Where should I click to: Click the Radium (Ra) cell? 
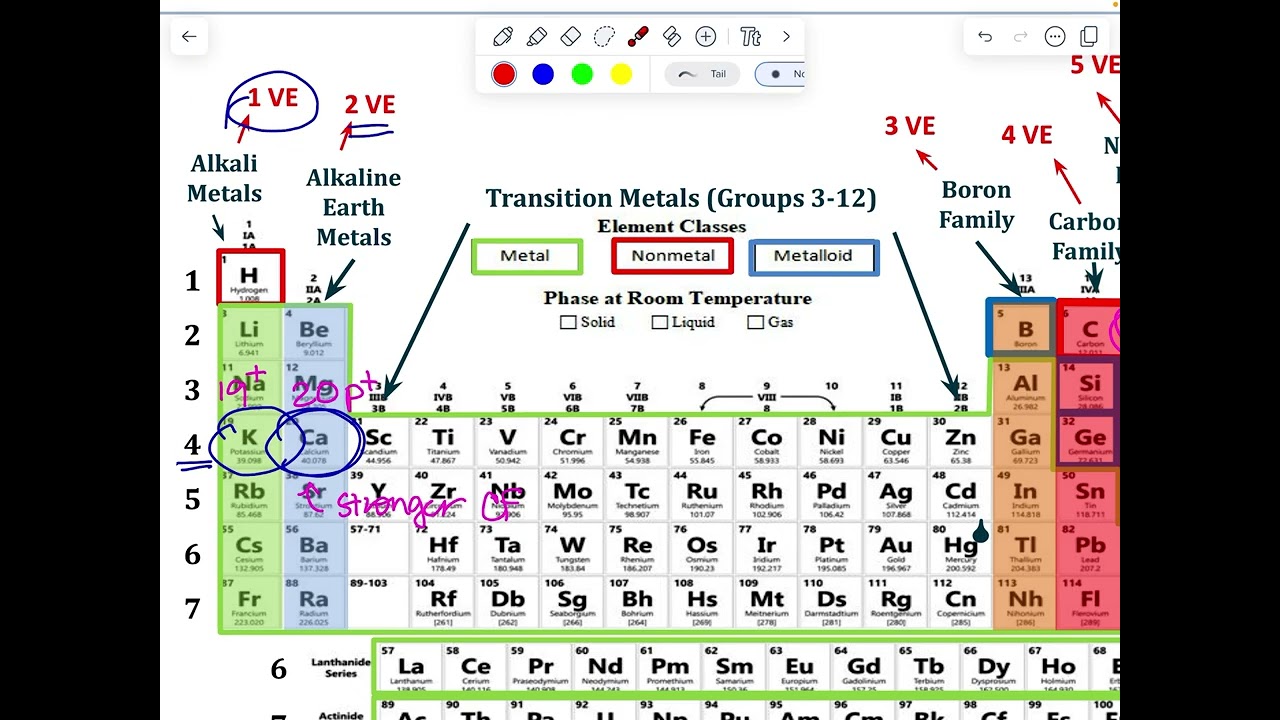[x=314, y=603]
